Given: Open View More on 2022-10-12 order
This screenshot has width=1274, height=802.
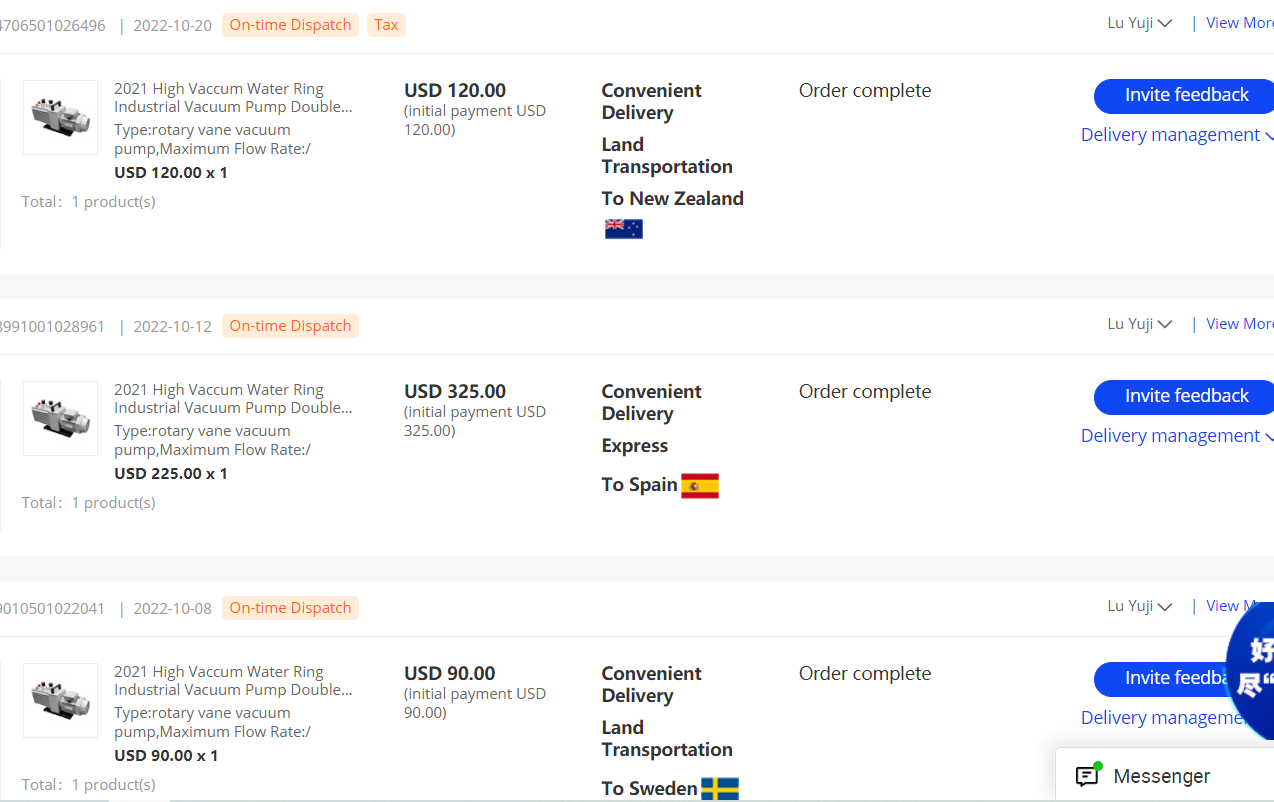Looking at the screenshot, I should (1240, 324).
